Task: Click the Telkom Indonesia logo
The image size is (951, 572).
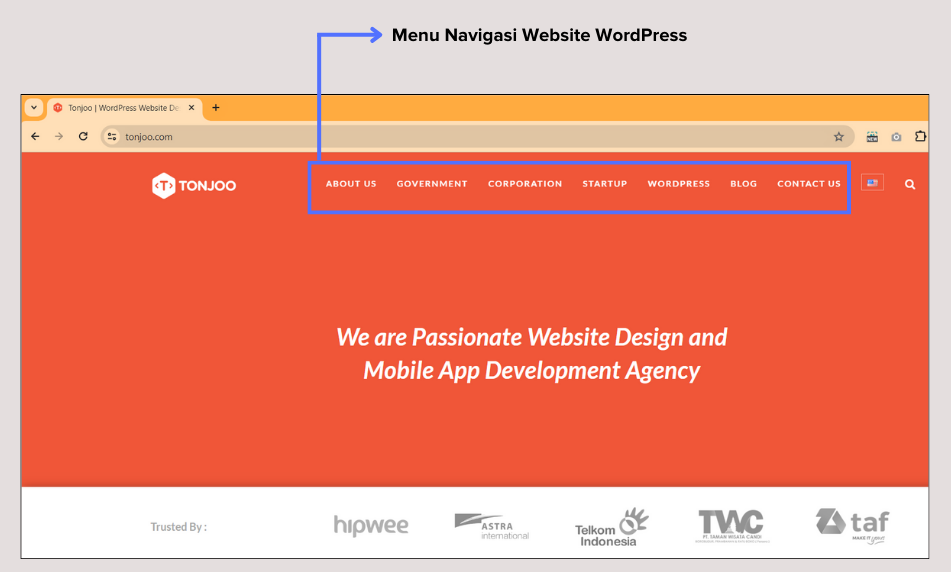Action: coord(611,528)
